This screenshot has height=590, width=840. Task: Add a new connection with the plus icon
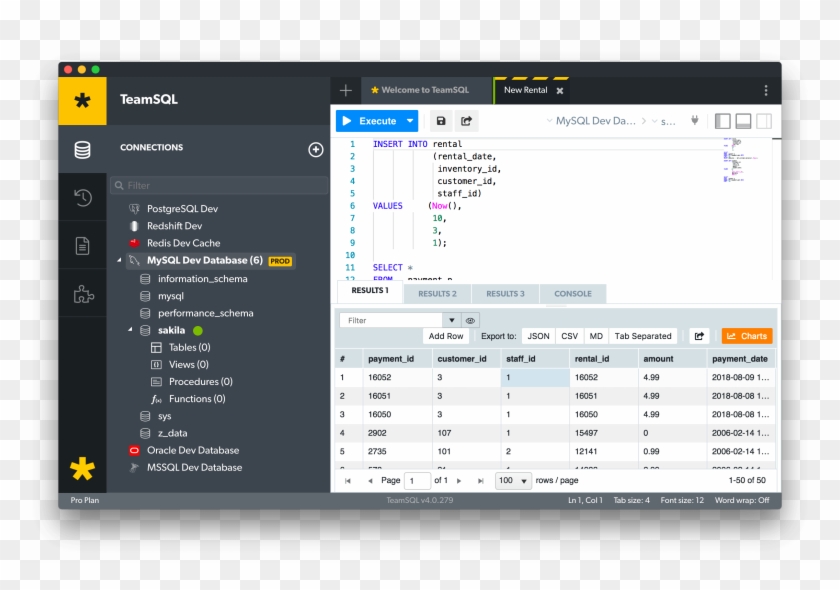tap(315, 147)
